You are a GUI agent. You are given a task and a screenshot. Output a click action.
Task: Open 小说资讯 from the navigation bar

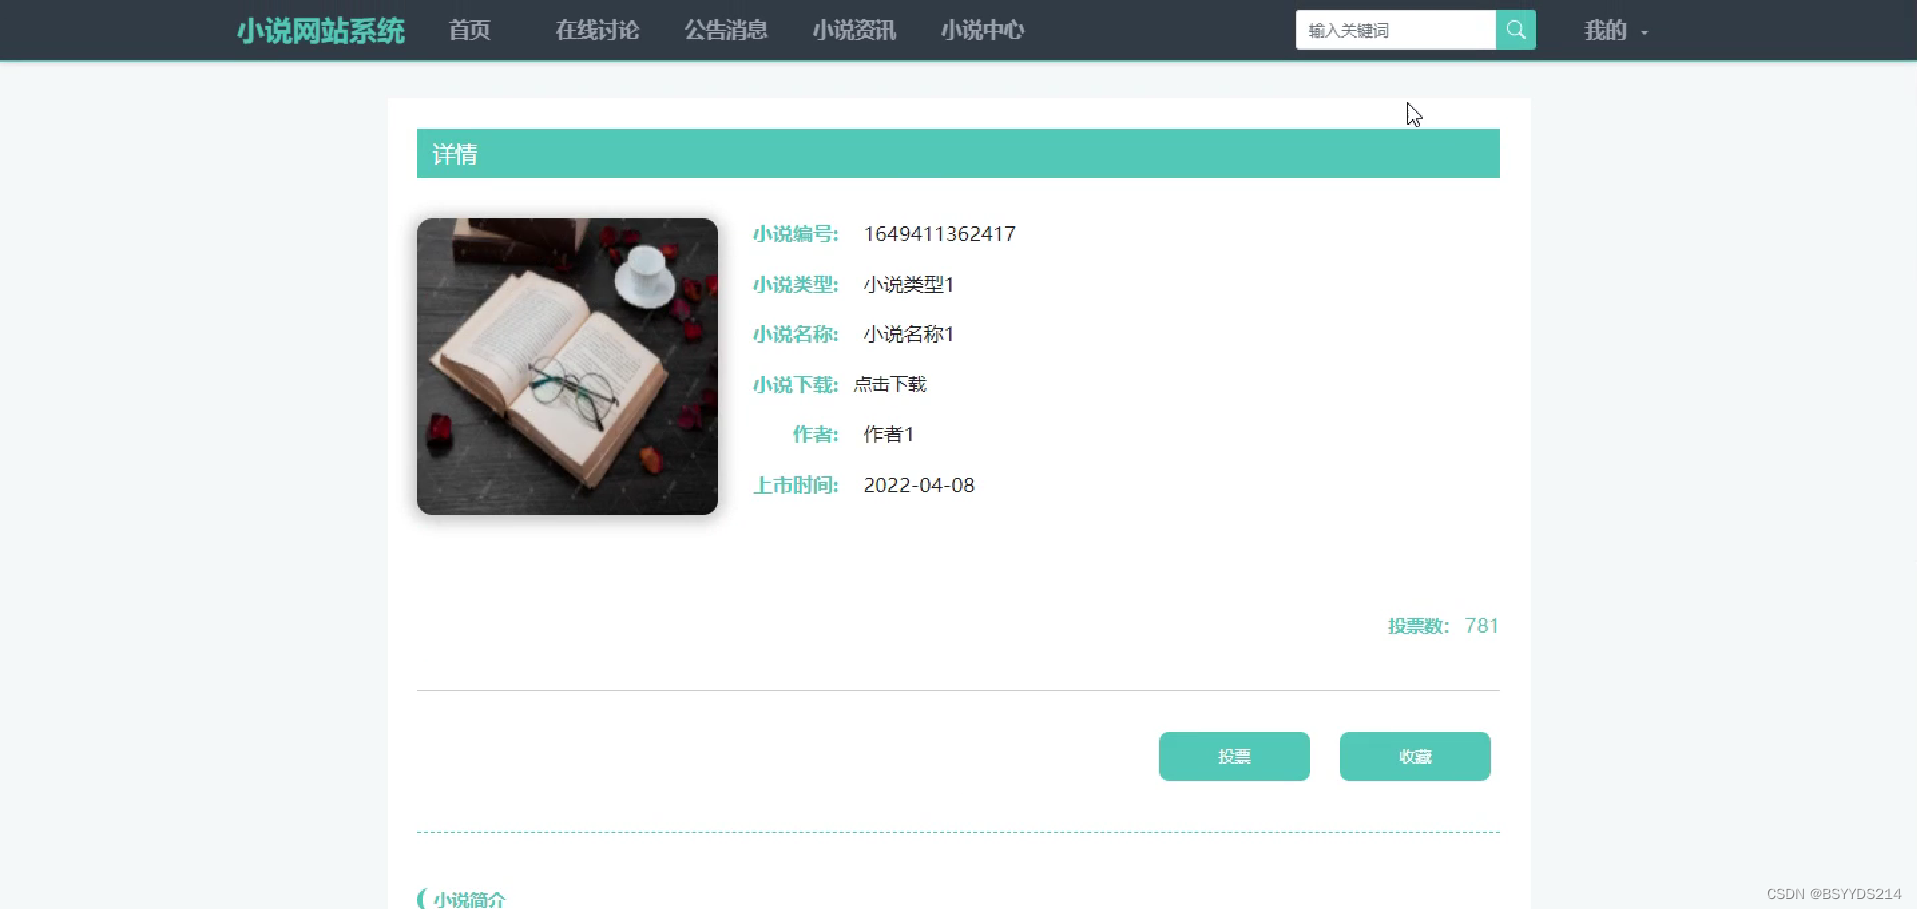tap(853, 30)
